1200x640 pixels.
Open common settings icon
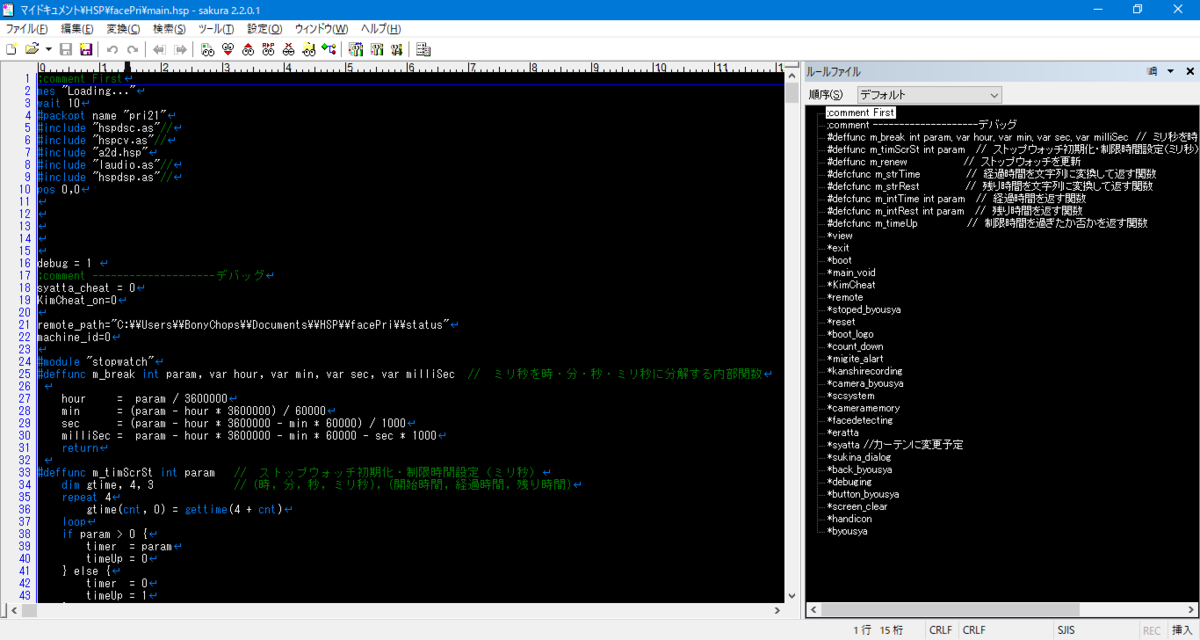tap(396, 48)
